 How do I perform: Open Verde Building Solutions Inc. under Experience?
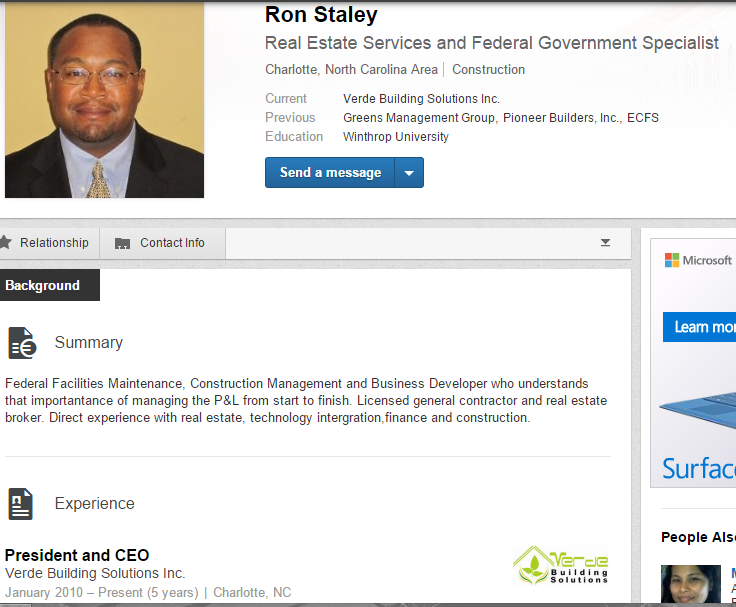coord(95,573)
